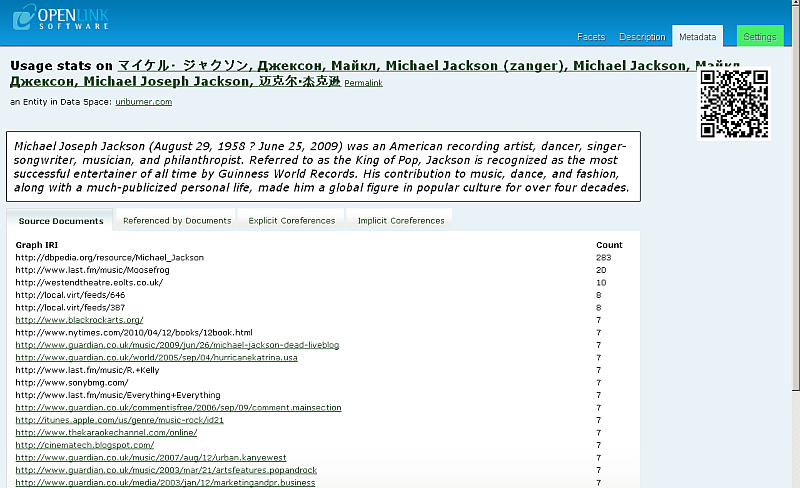Open guardian urban.kanyewest link

tap(151, 457)
